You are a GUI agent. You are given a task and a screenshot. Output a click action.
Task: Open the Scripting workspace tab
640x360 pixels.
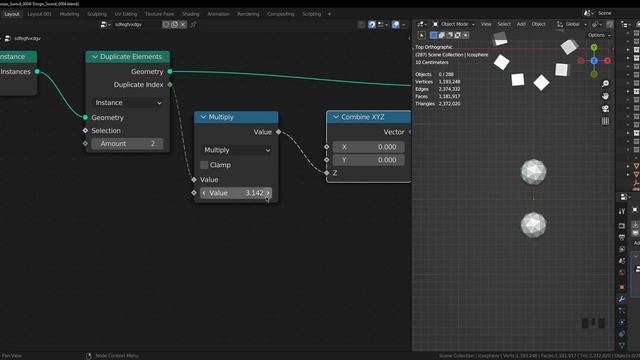click(x=311, y=14)
